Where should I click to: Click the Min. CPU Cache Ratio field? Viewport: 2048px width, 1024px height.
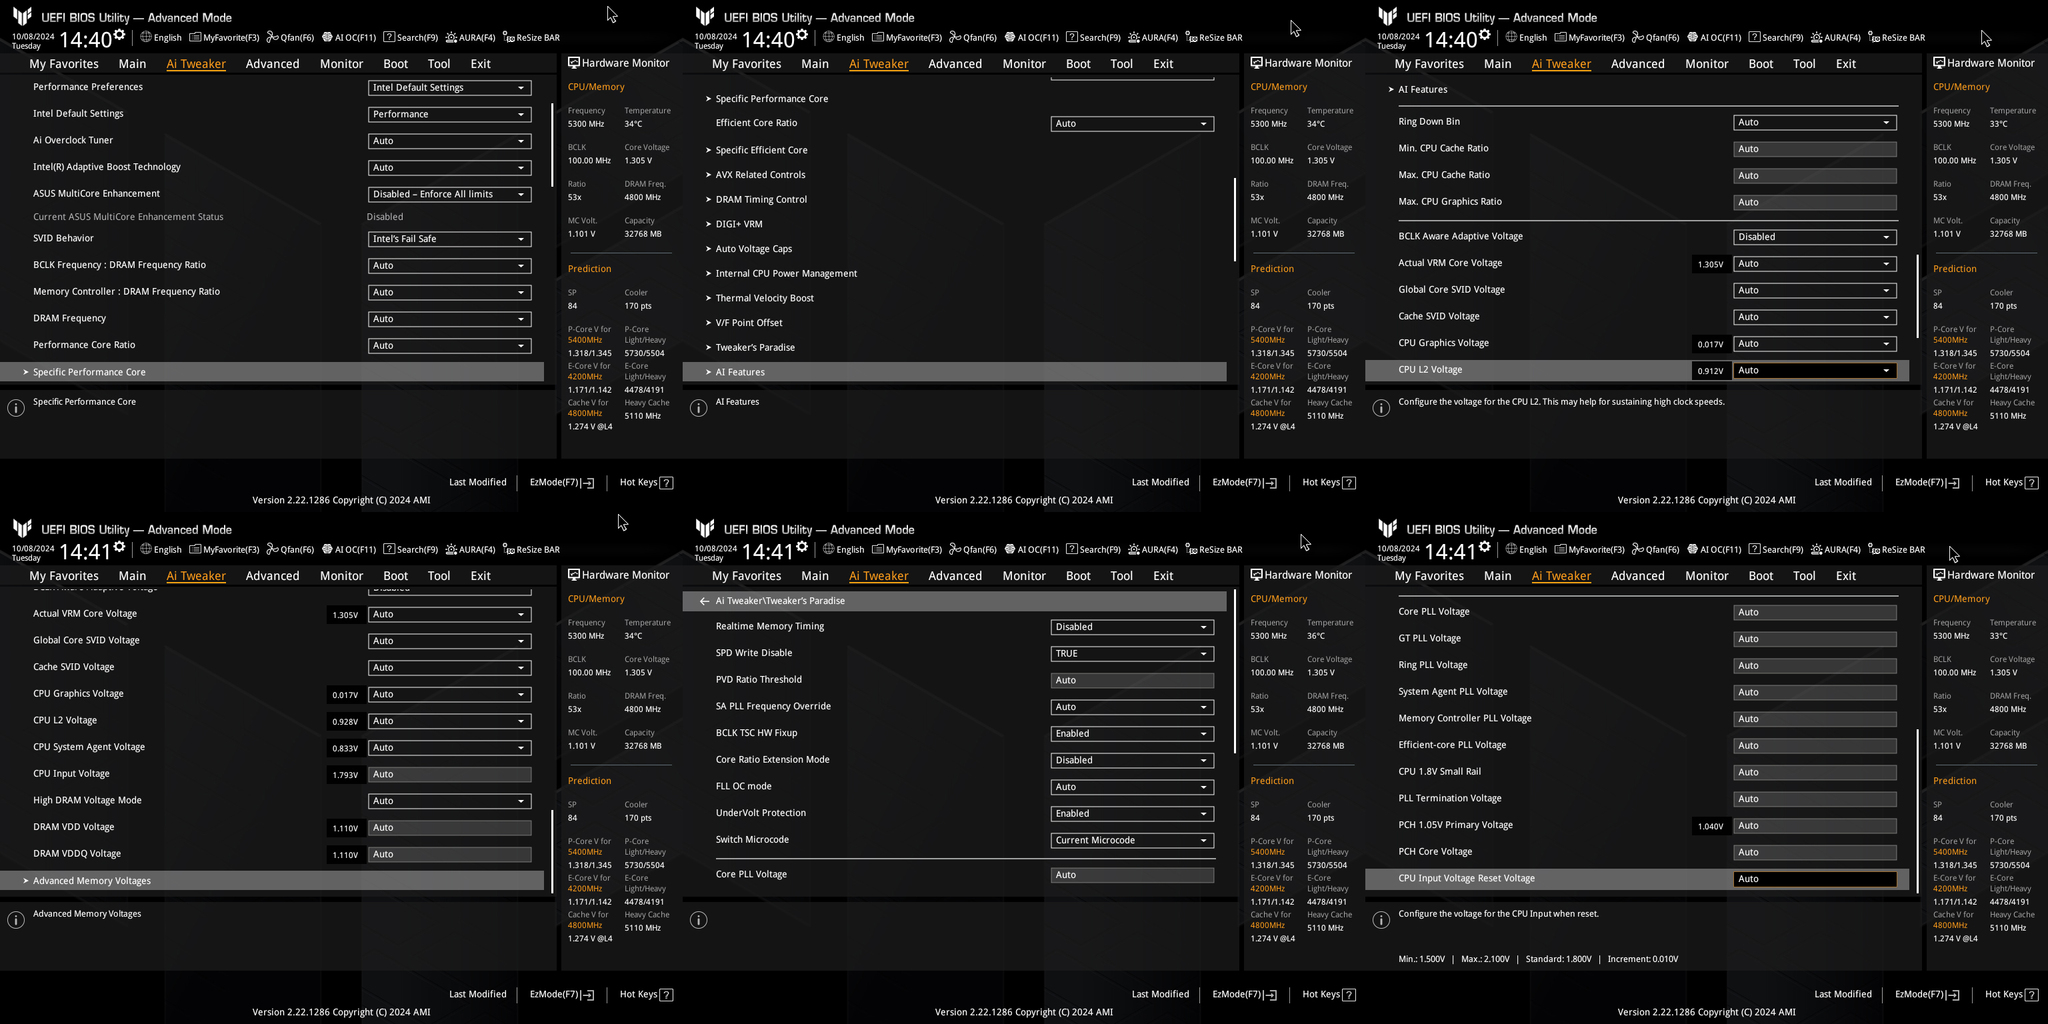(x=1814, y=149)
